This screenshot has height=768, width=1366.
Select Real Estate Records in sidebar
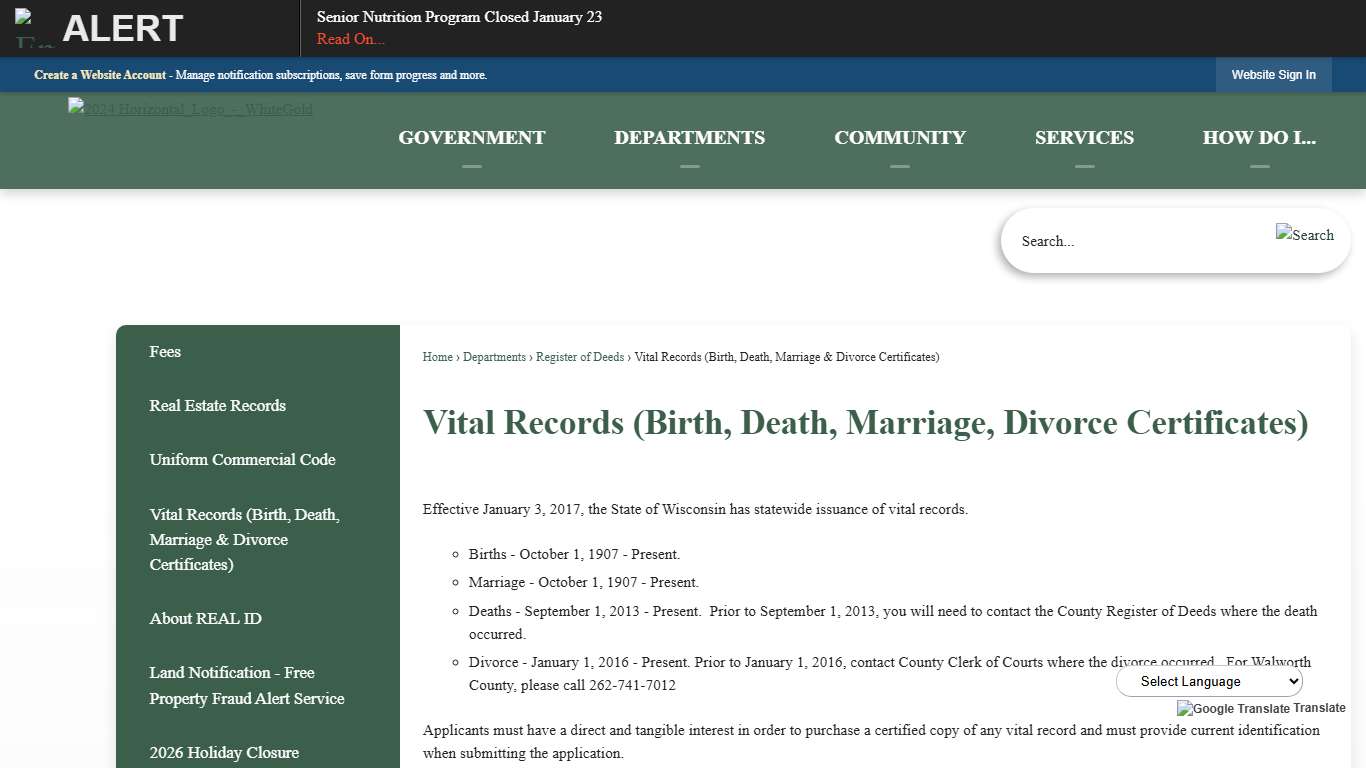click(217, 405)
